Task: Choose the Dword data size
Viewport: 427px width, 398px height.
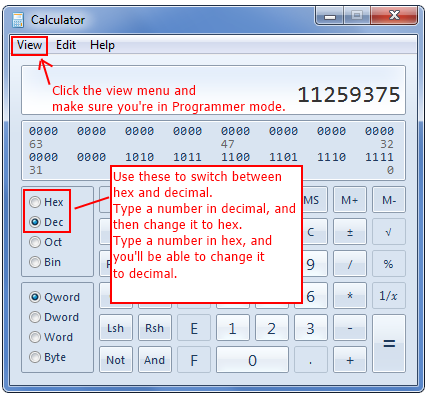Action: click(x=54, y=317)
